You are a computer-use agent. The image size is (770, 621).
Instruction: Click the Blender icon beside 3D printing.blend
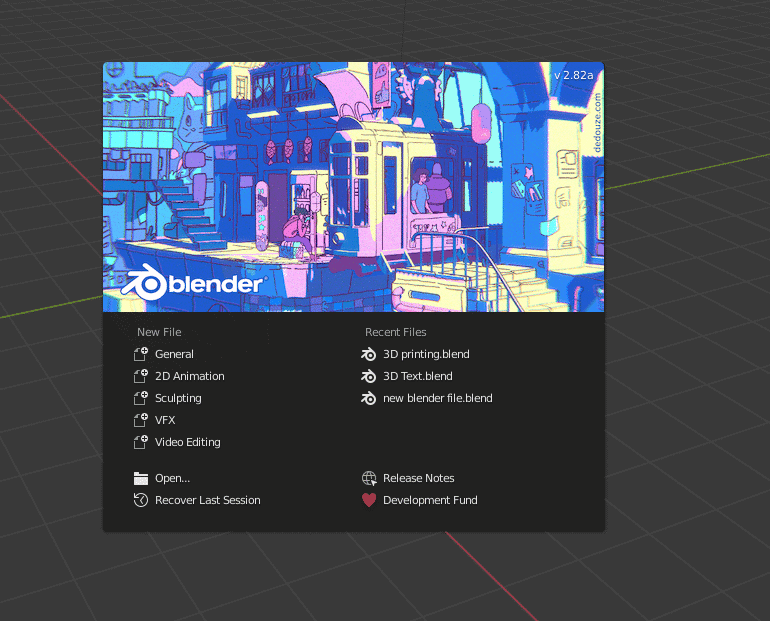point(368,354)
